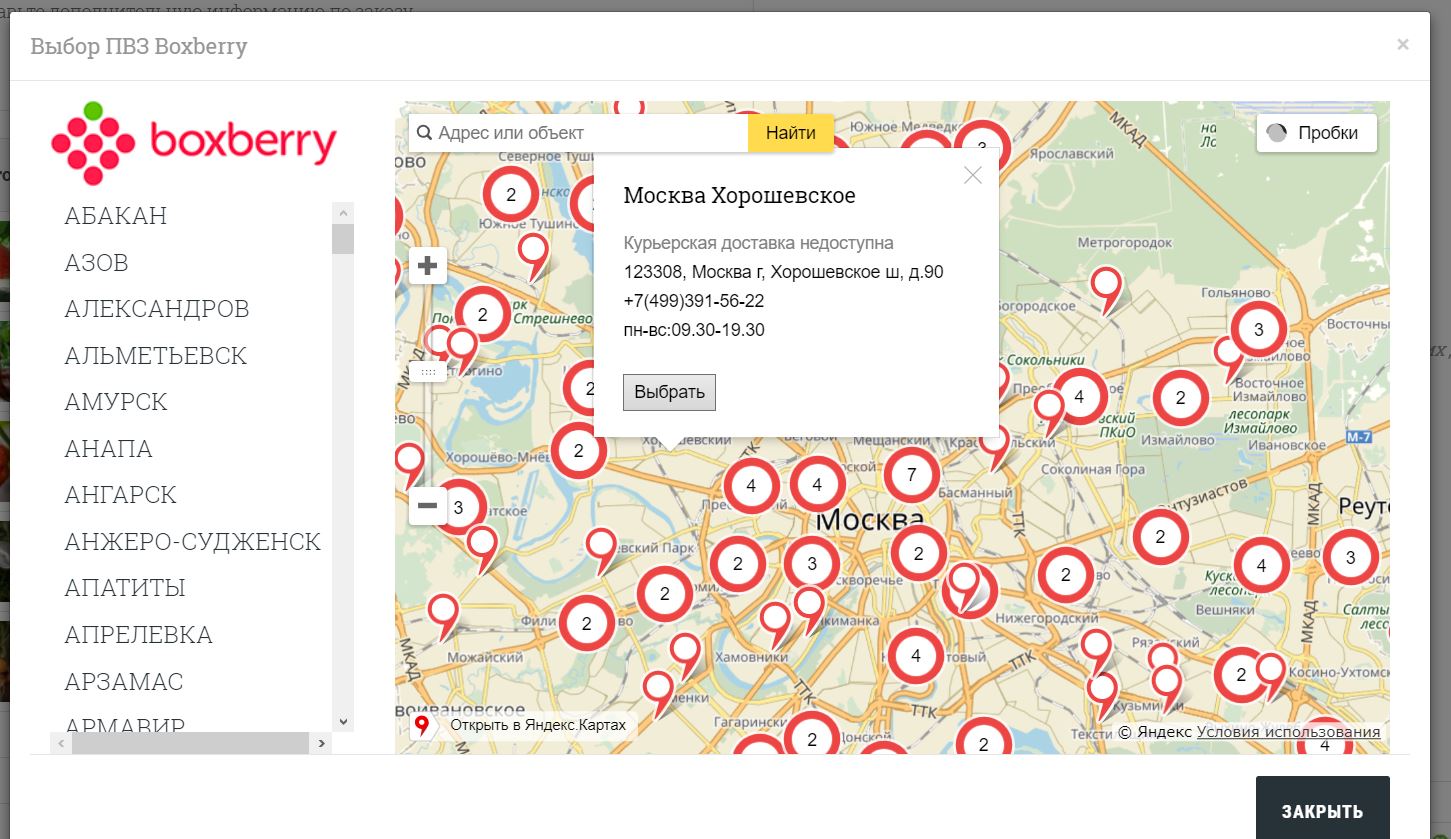This screenshot has height=839, width=1451.
Task: Select city АПРЕЛЕВКА from the list
Action: pyautogui.click(x=139, y=635)
